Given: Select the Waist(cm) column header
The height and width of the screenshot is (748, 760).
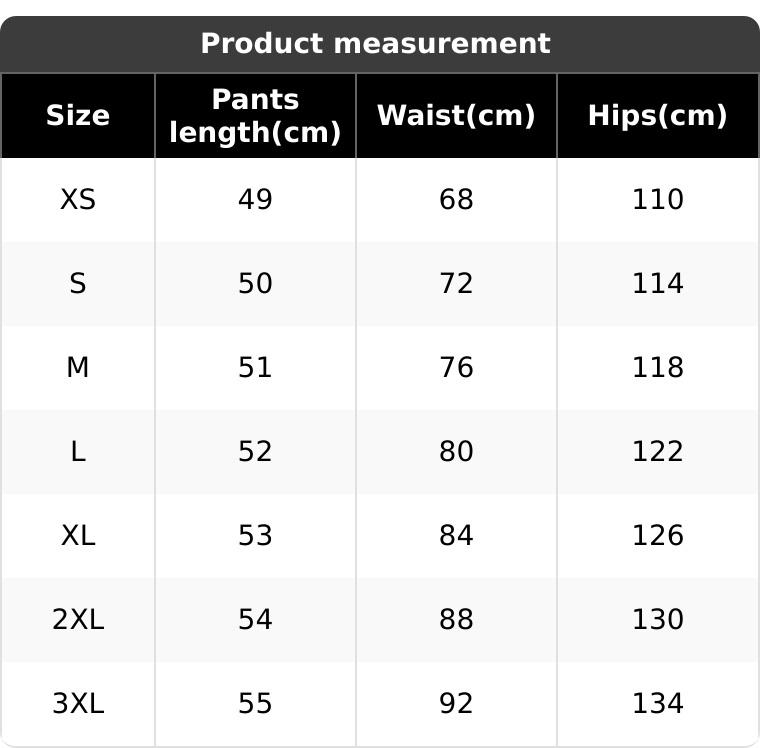Looking at the screenshot, I should click(x=456, y=116).
